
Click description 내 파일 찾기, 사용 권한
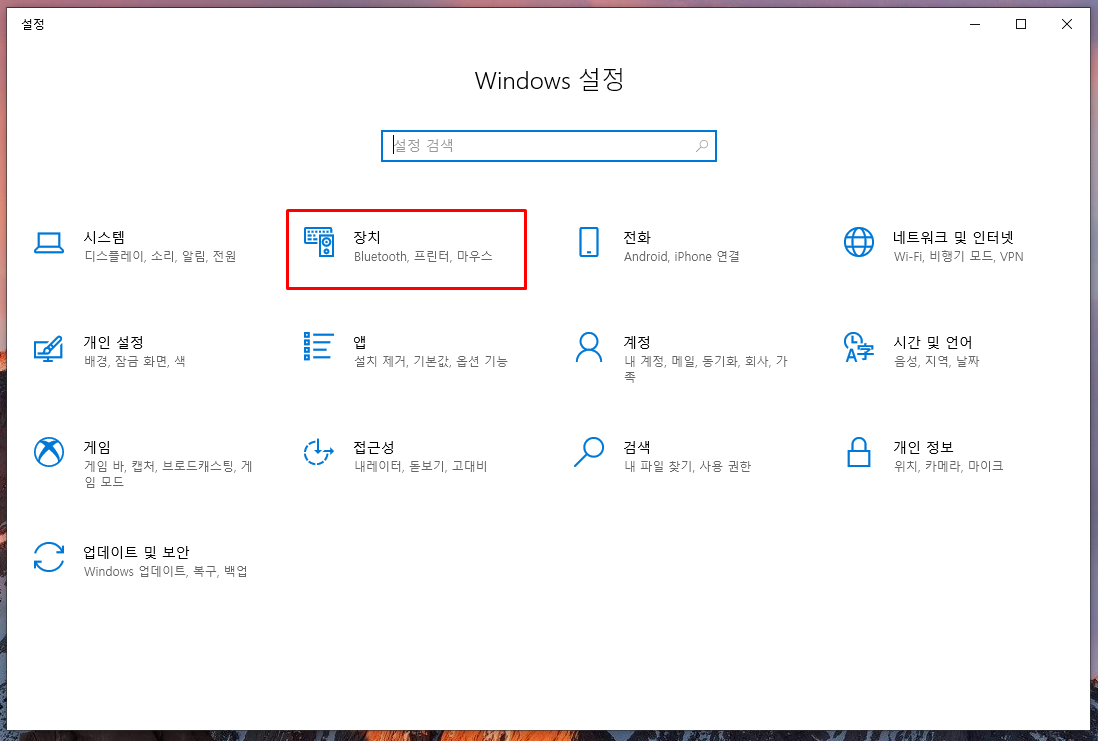coord(687,466)
